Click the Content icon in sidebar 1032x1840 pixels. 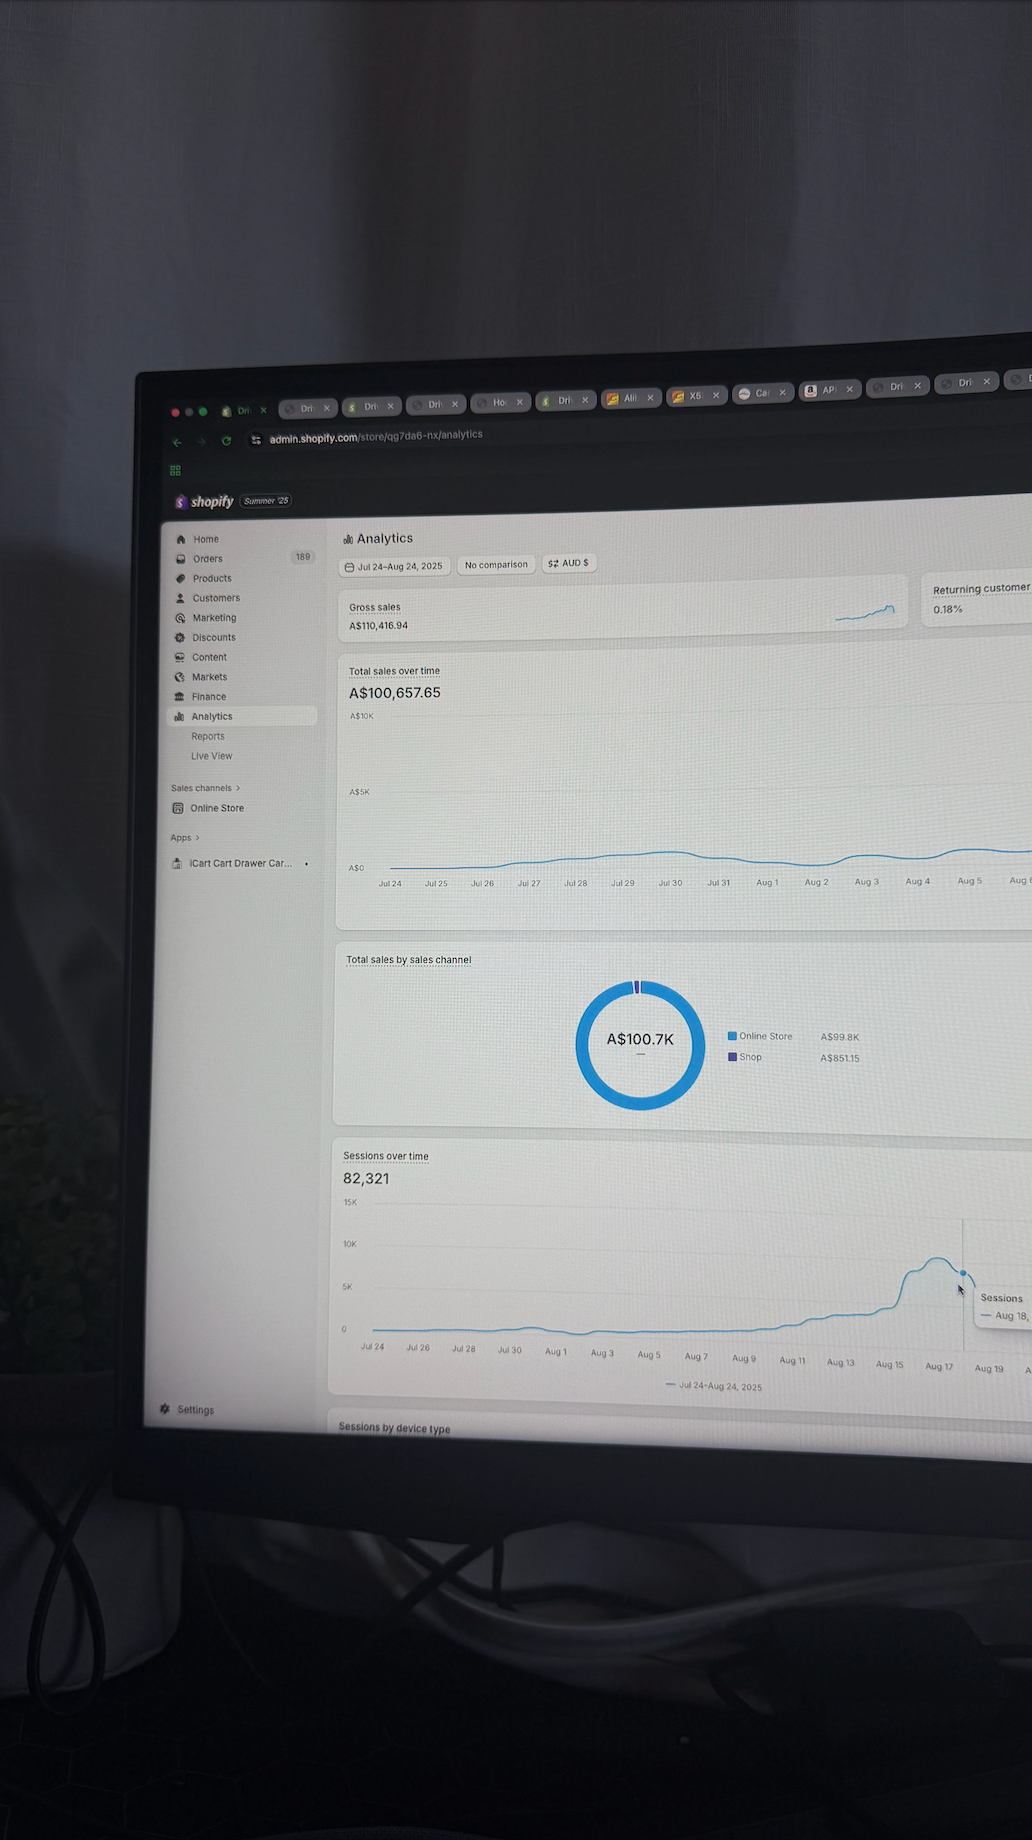tap(180, 657)
